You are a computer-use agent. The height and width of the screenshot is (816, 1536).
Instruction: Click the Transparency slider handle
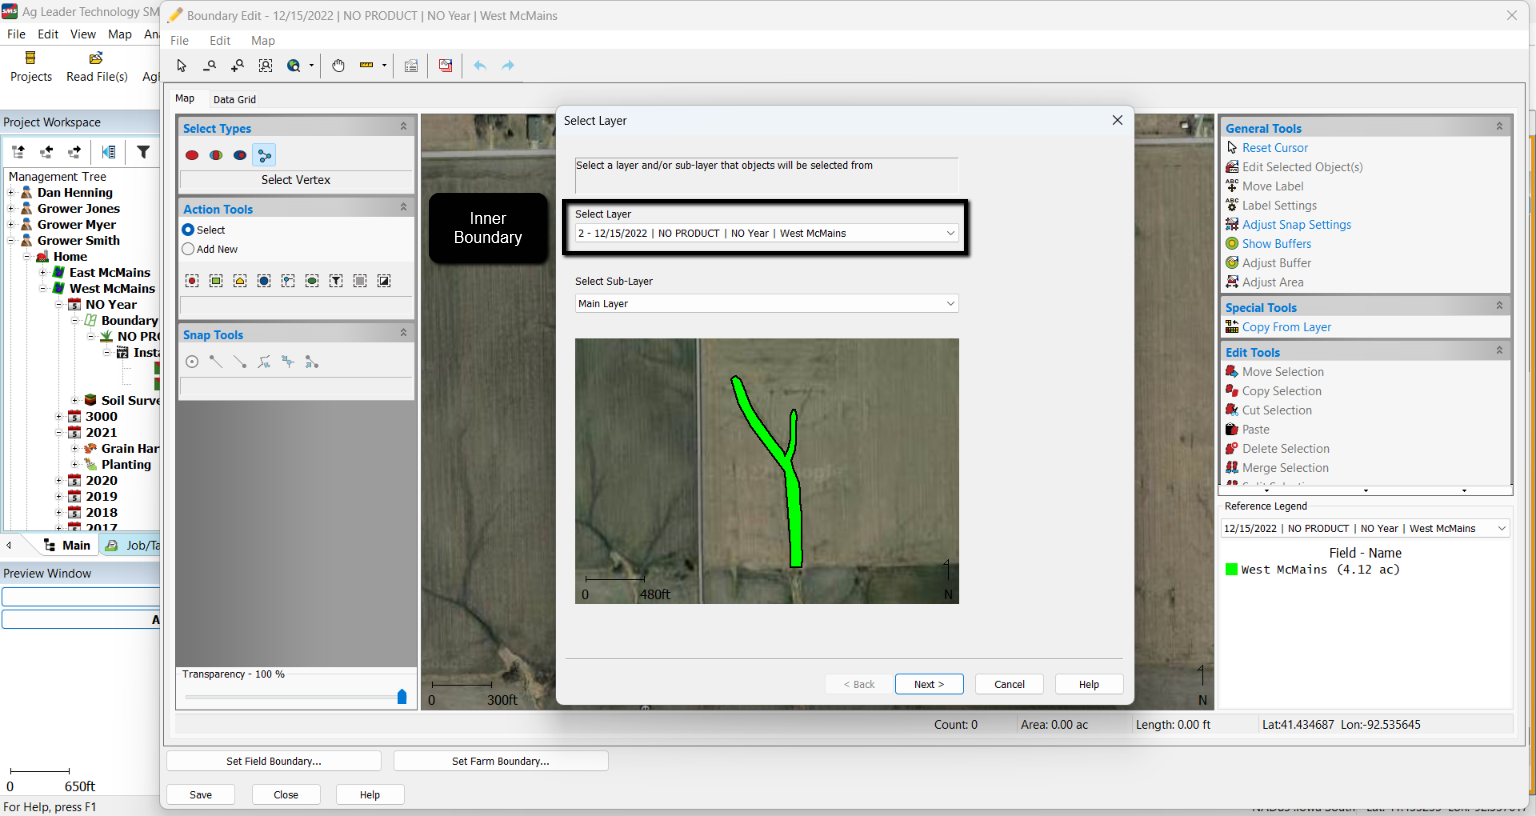click(x=402, y=697)
